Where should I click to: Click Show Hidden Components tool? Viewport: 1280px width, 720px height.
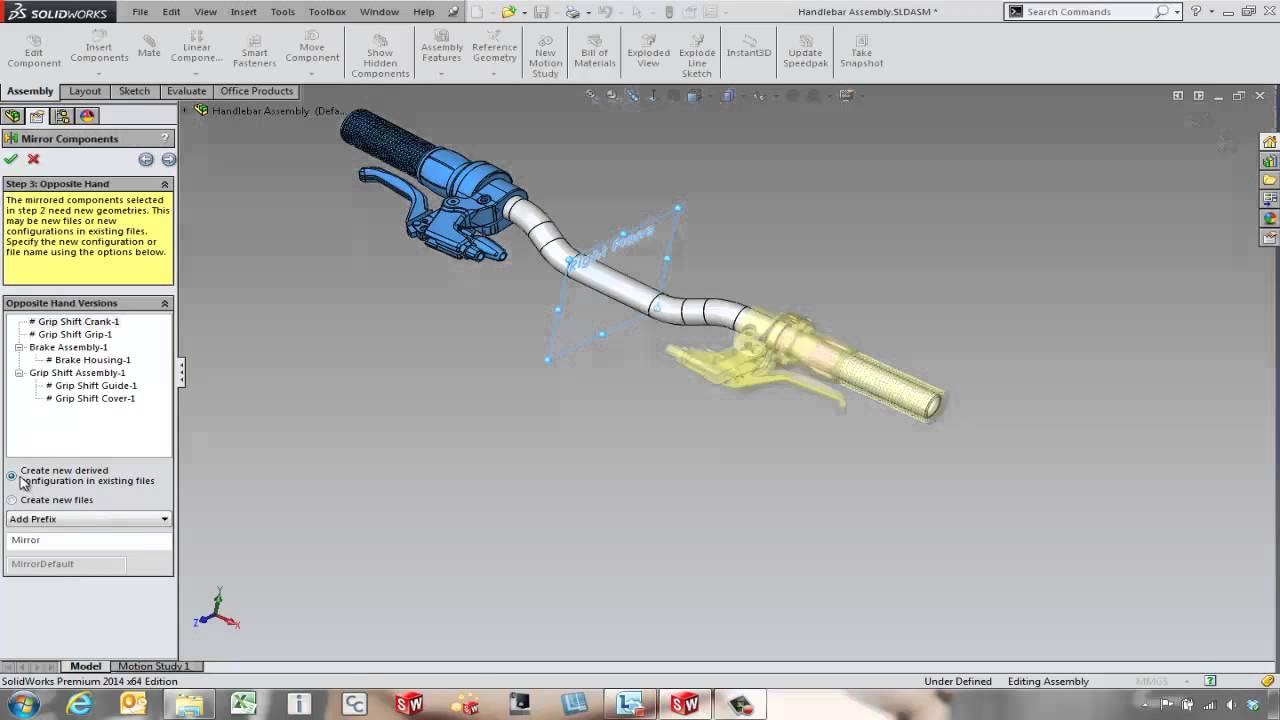[x=380, y=55]
